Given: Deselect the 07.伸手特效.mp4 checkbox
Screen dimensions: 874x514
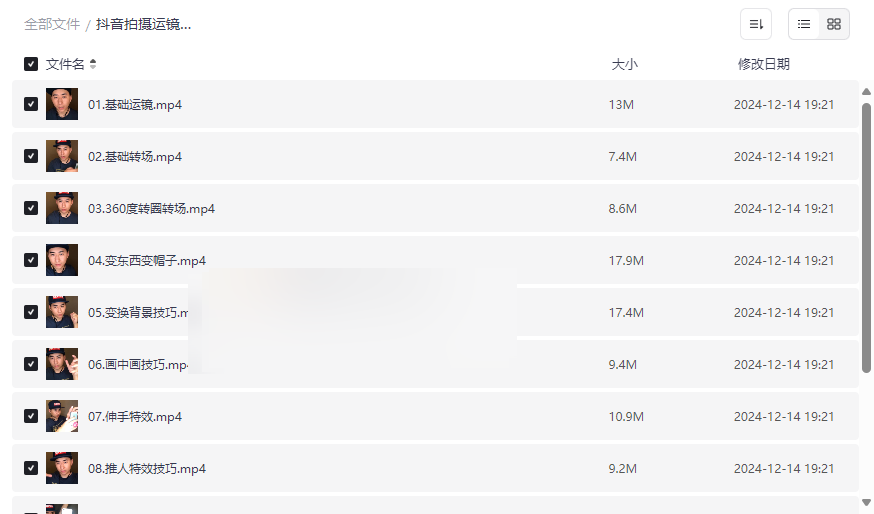Looking at the screenshot, I should pos(31,416).
